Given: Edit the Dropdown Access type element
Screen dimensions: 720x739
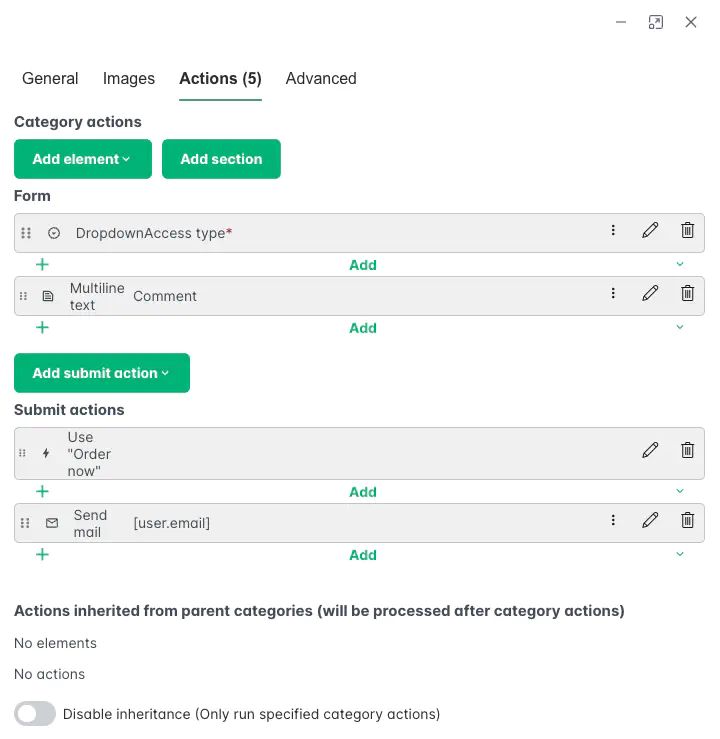Looking at the screenshot, I should 650,230.
